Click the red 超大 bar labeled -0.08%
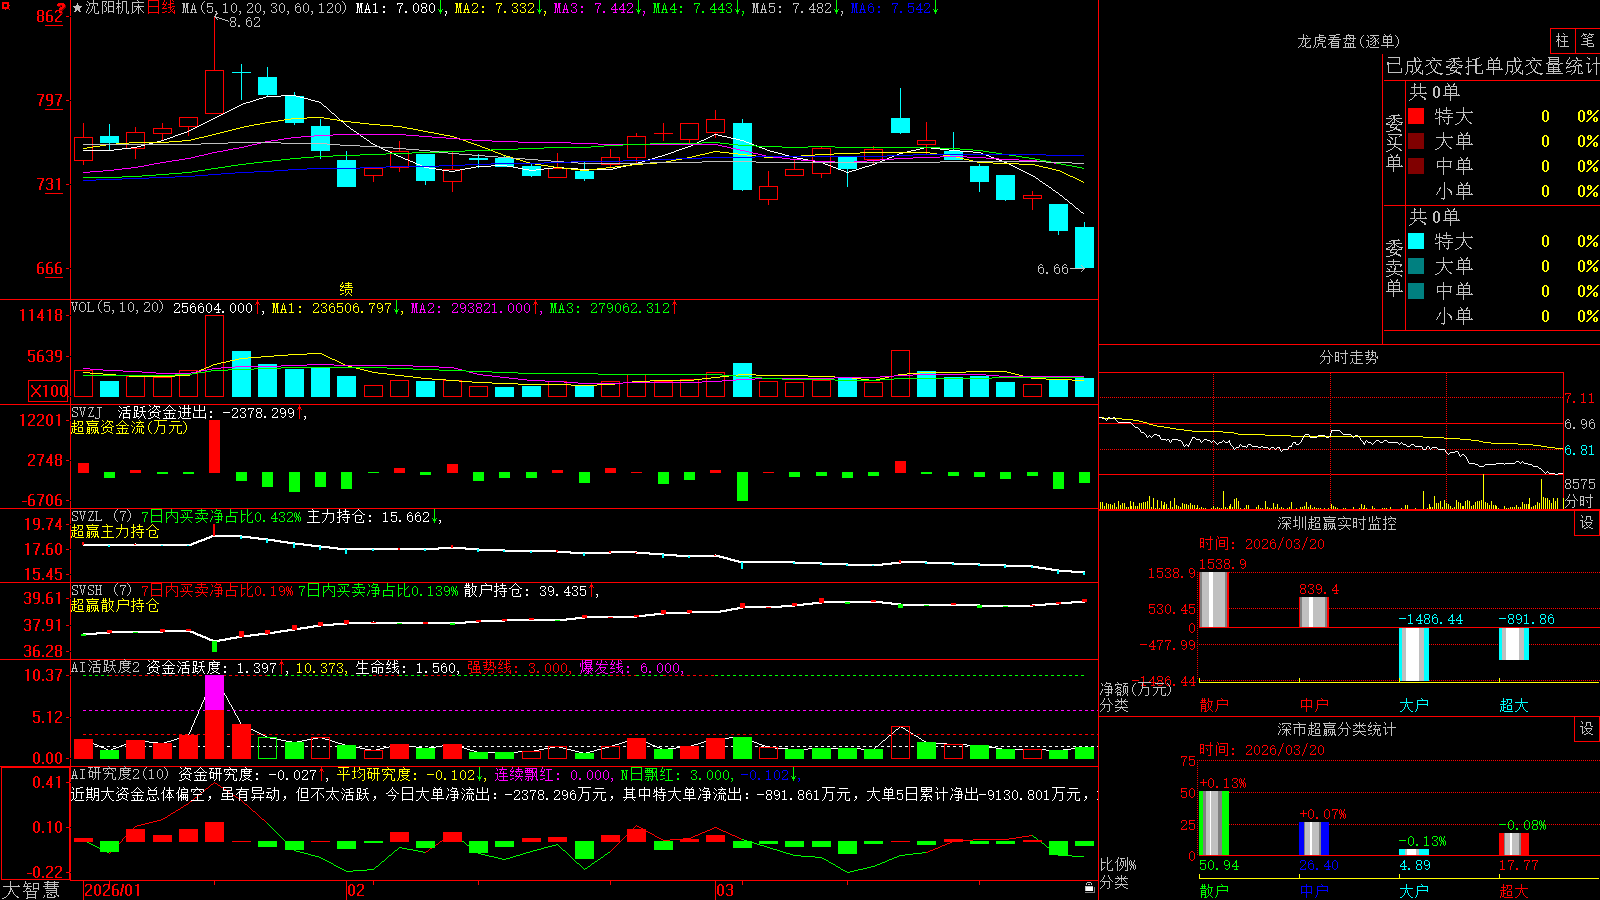The width and height of the screenshot is (1600, 900). (1514, 844)
